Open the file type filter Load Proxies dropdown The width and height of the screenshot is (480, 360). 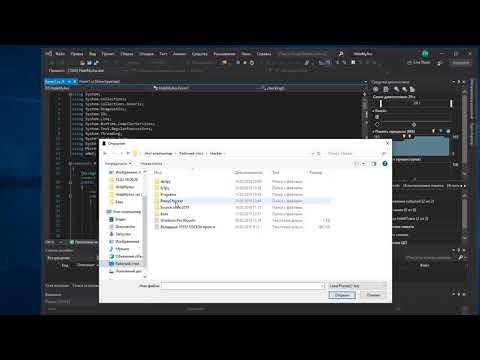[357, 286]
